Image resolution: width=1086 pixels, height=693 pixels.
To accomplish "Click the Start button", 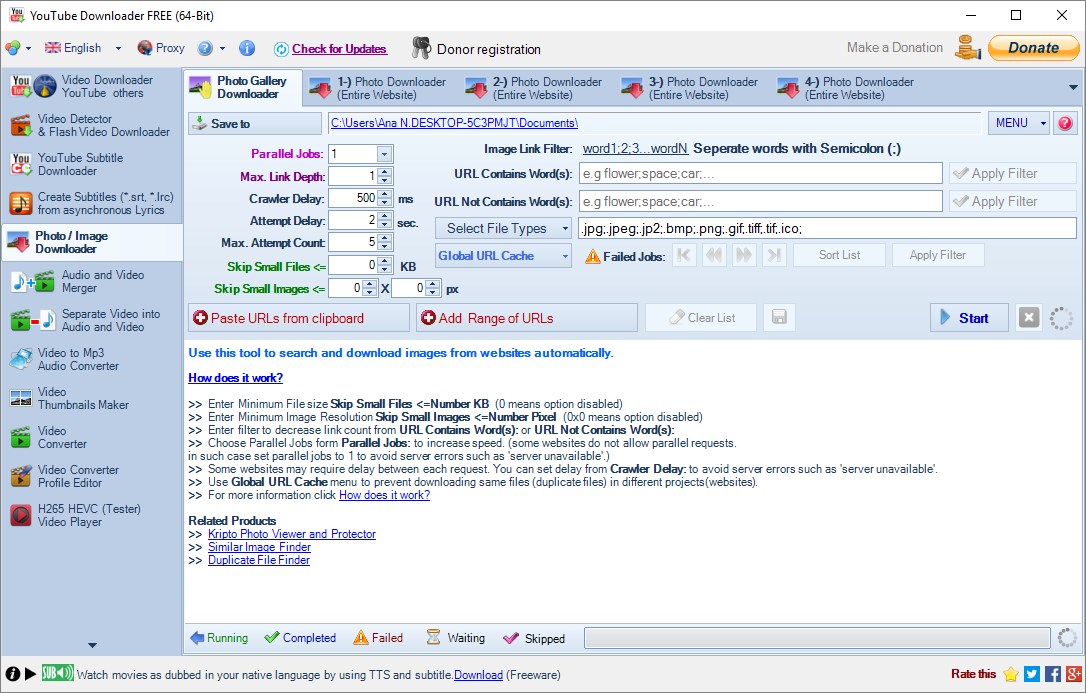I will coord(969,318).
